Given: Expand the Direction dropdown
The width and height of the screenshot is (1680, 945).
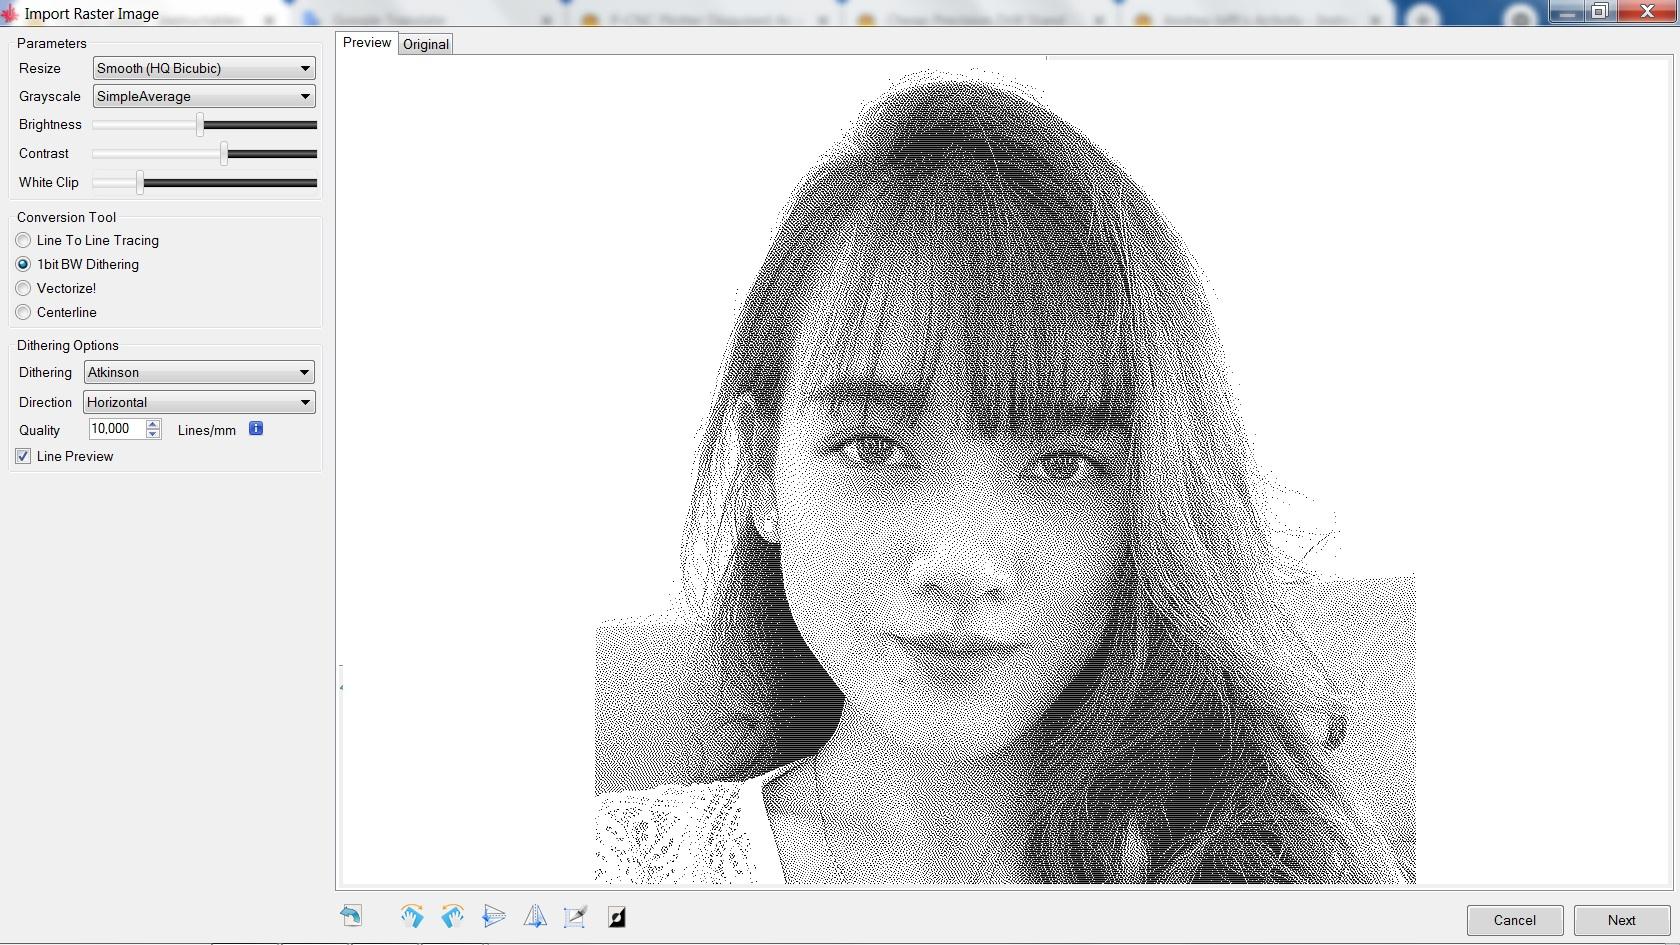Looking at the screenshot, I should pyautogui.click(x=199, y=402).
